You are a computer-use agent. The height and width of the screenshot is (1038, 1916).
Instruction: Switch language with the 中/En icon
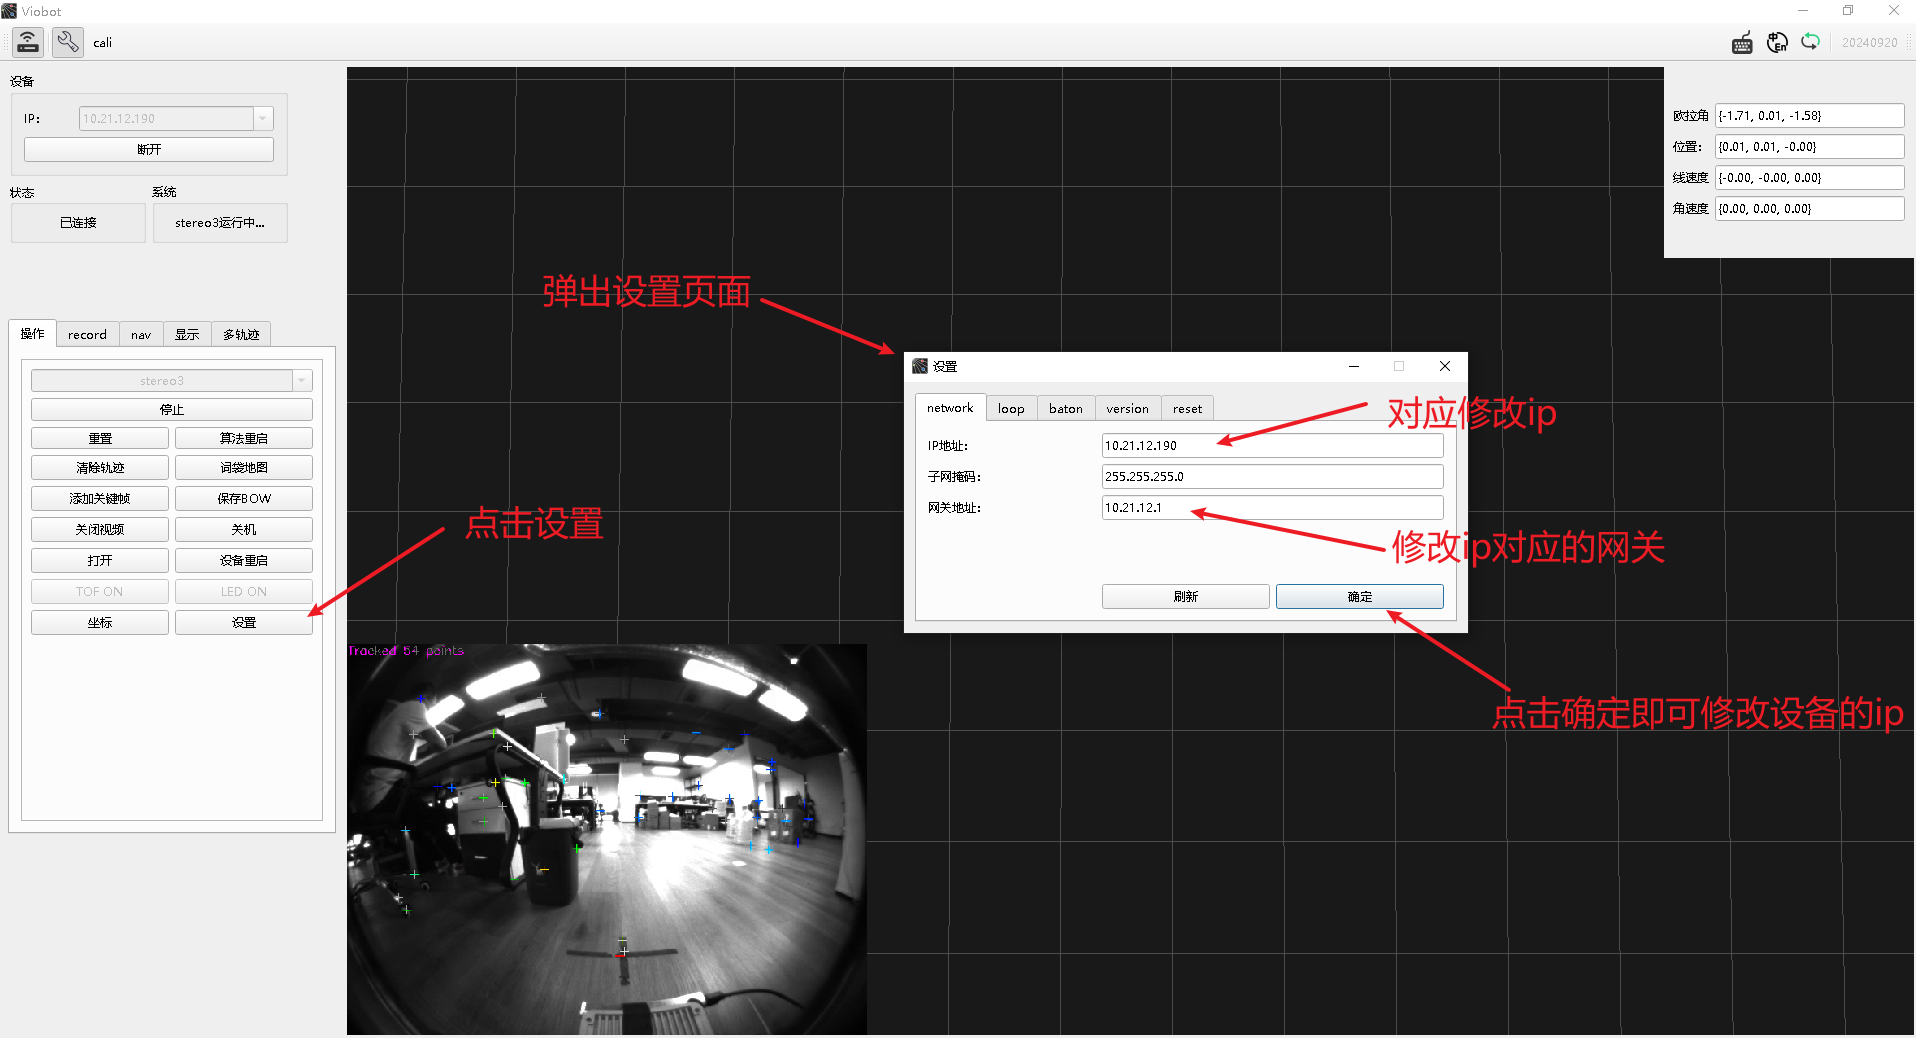click(x=1777, y=42)
